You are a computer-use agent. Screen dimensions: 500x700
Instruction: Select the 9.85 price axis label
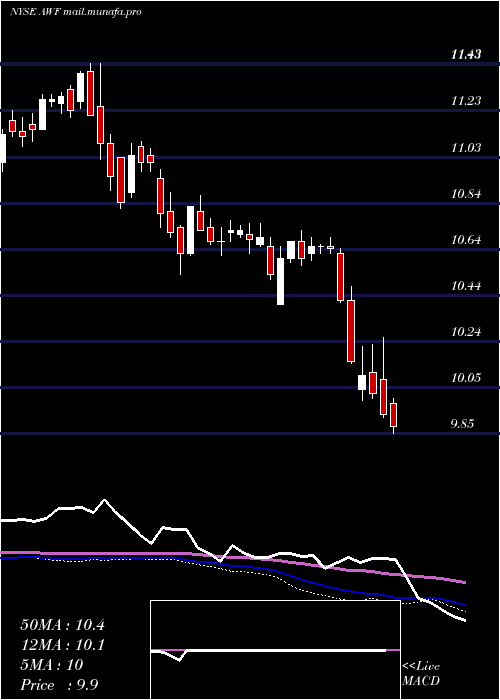click(462, 424)
